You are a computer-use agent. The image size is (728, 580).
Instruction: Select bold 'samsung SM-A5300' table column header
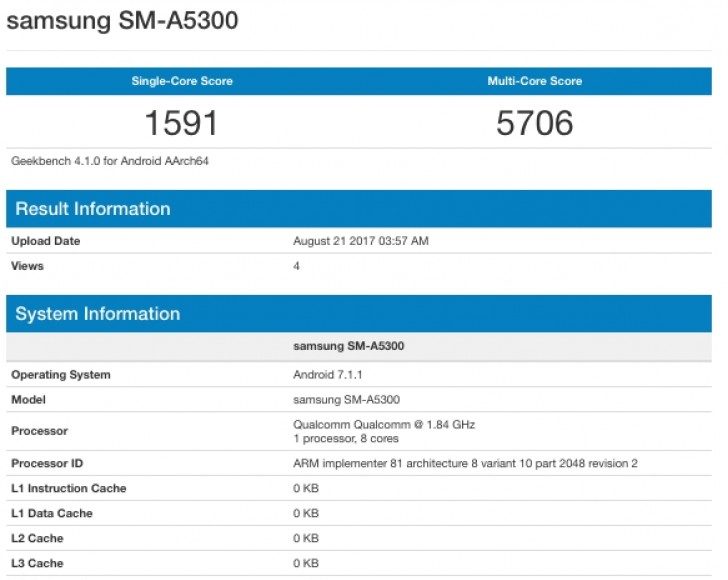click(349, 346)
